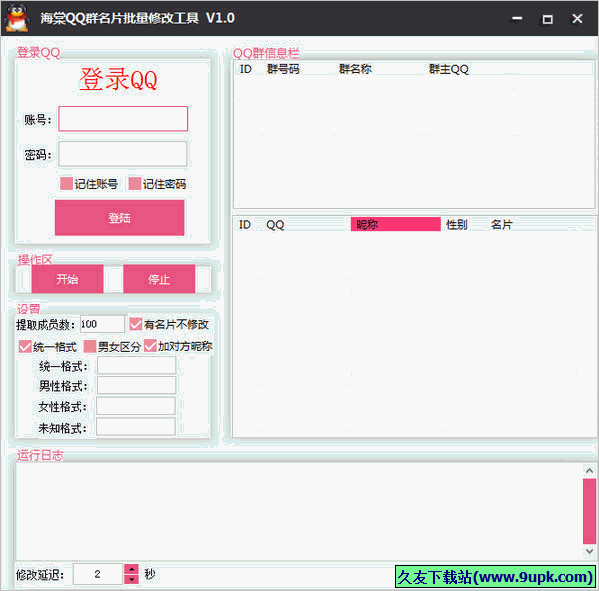This screenshot has height=591, width=599.
Task: Click the 开始 start button
Action: click(x=67, y=279)
